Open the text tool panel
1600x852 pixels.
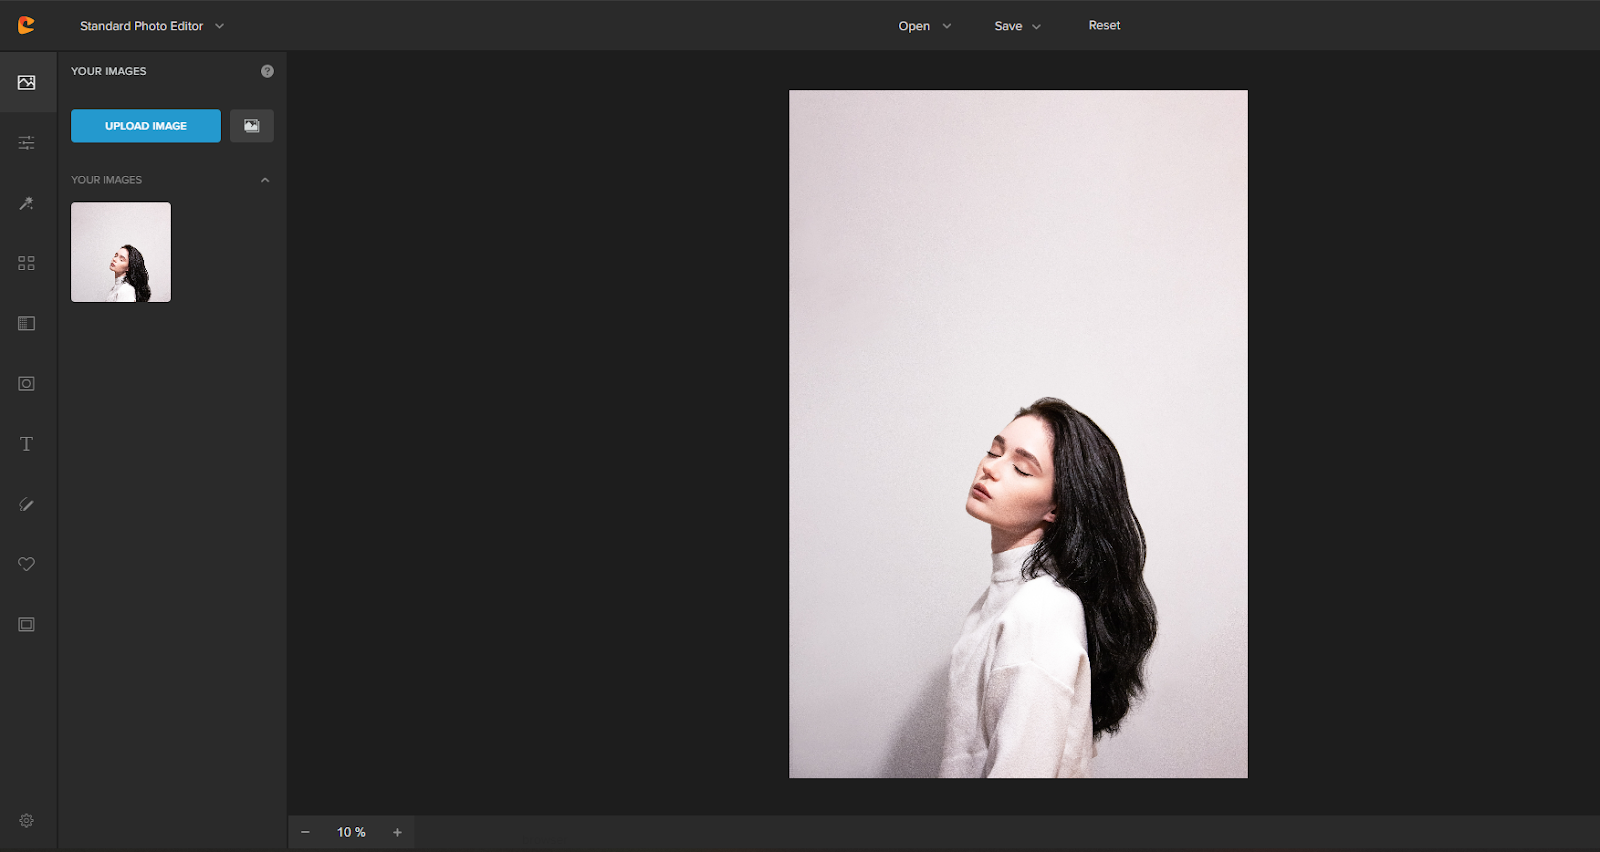[x=27, y=444]
